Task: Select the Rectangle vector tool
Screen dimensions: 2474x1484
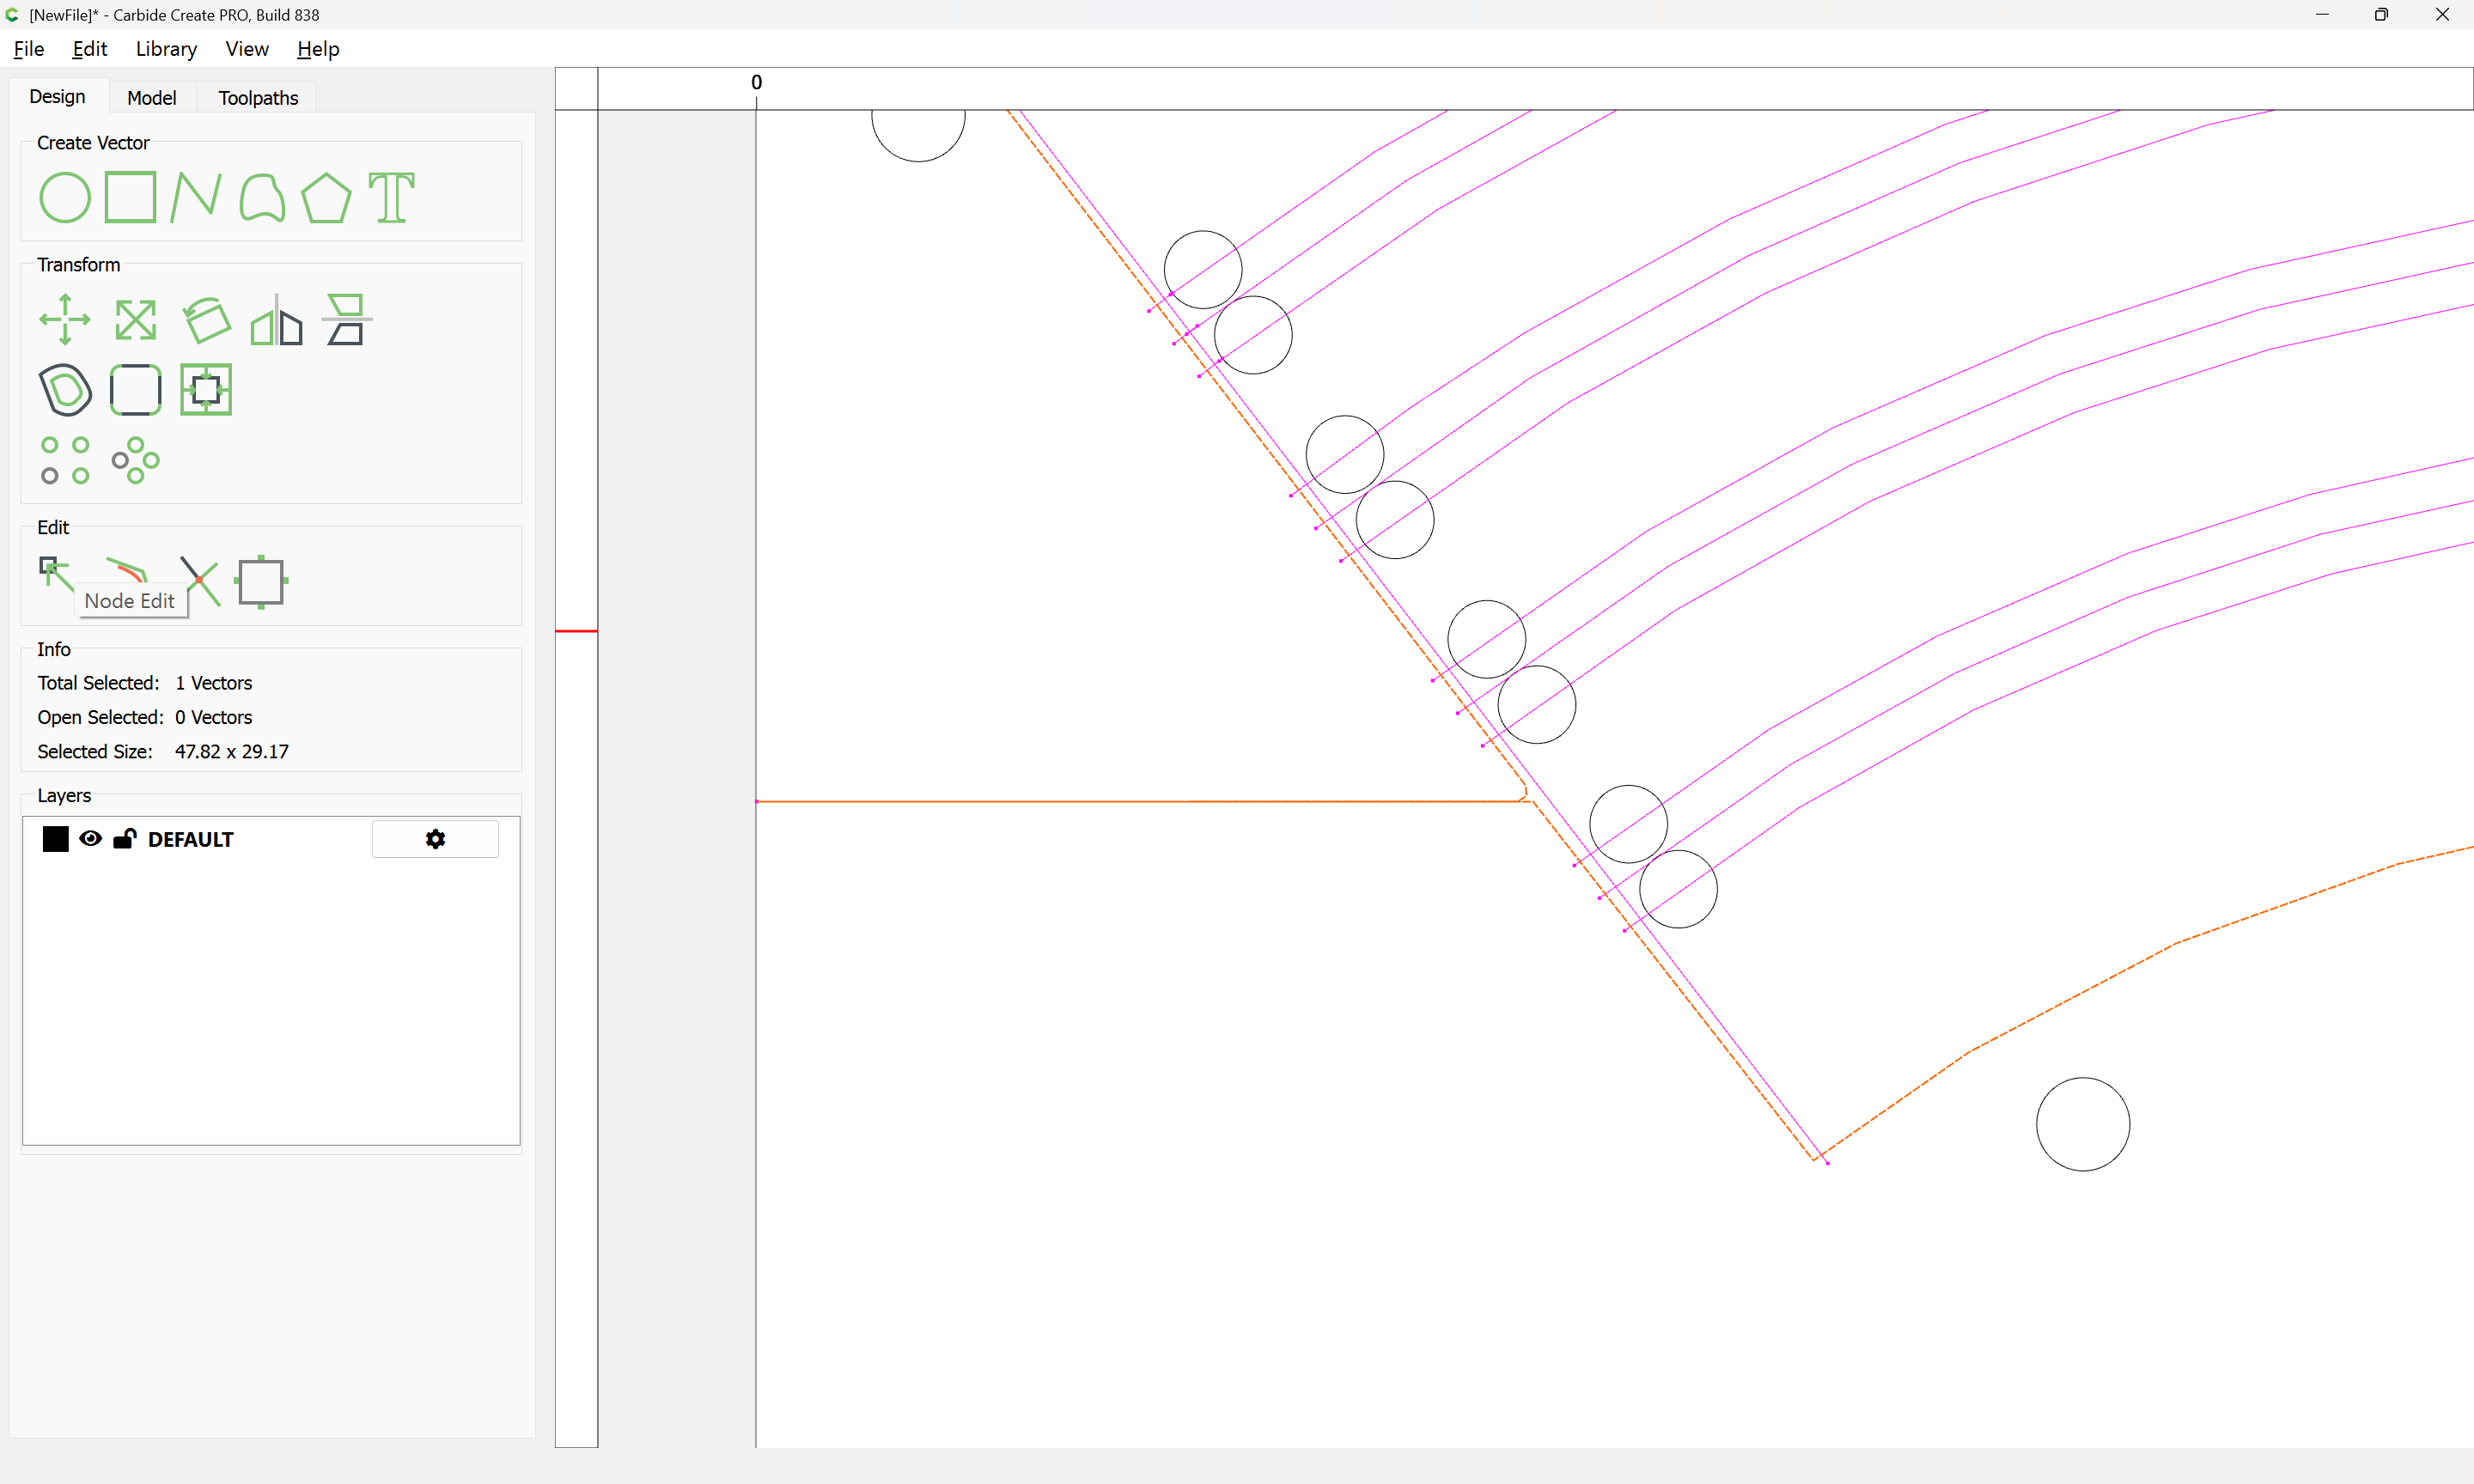Action: (x=130, y=197)
